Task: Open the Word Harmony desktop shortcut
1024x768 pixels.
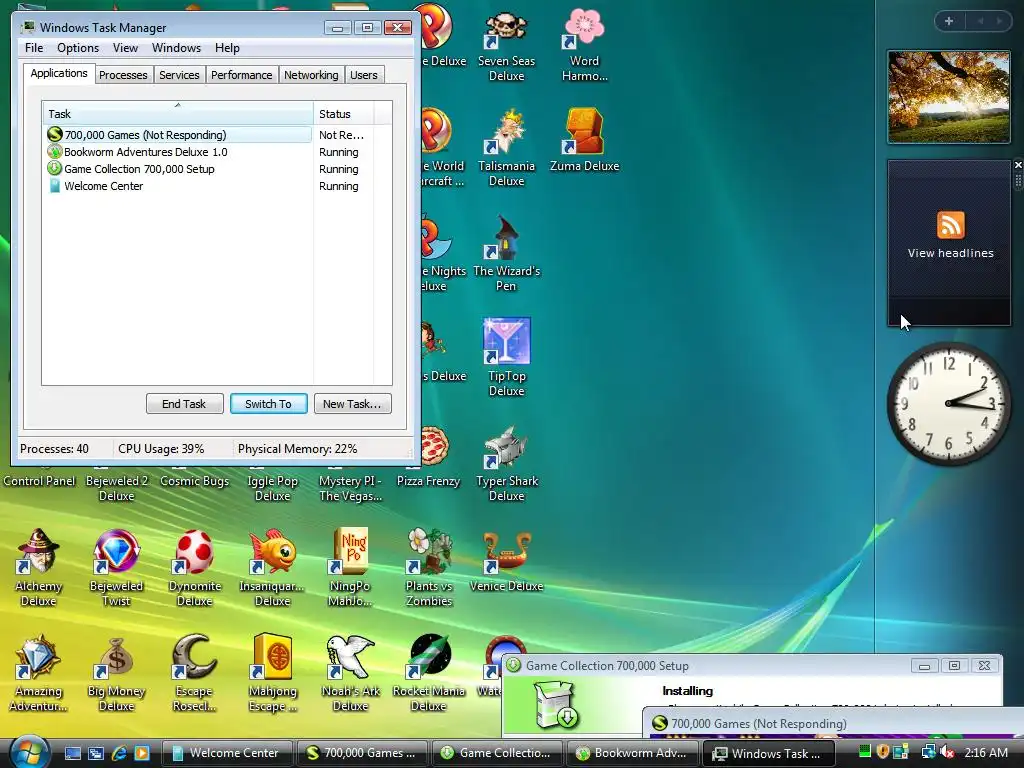Action: [x=584, y=46]
